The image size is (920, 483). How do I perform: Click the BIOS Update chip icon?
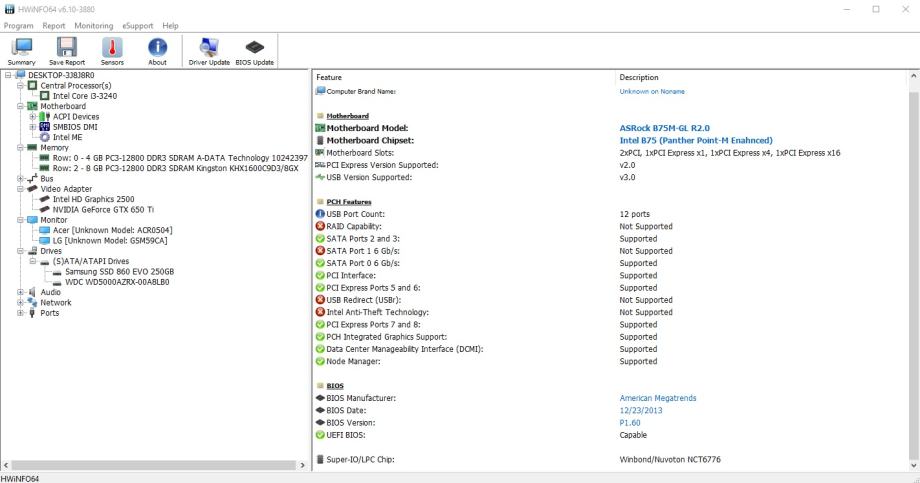[254, 49]
